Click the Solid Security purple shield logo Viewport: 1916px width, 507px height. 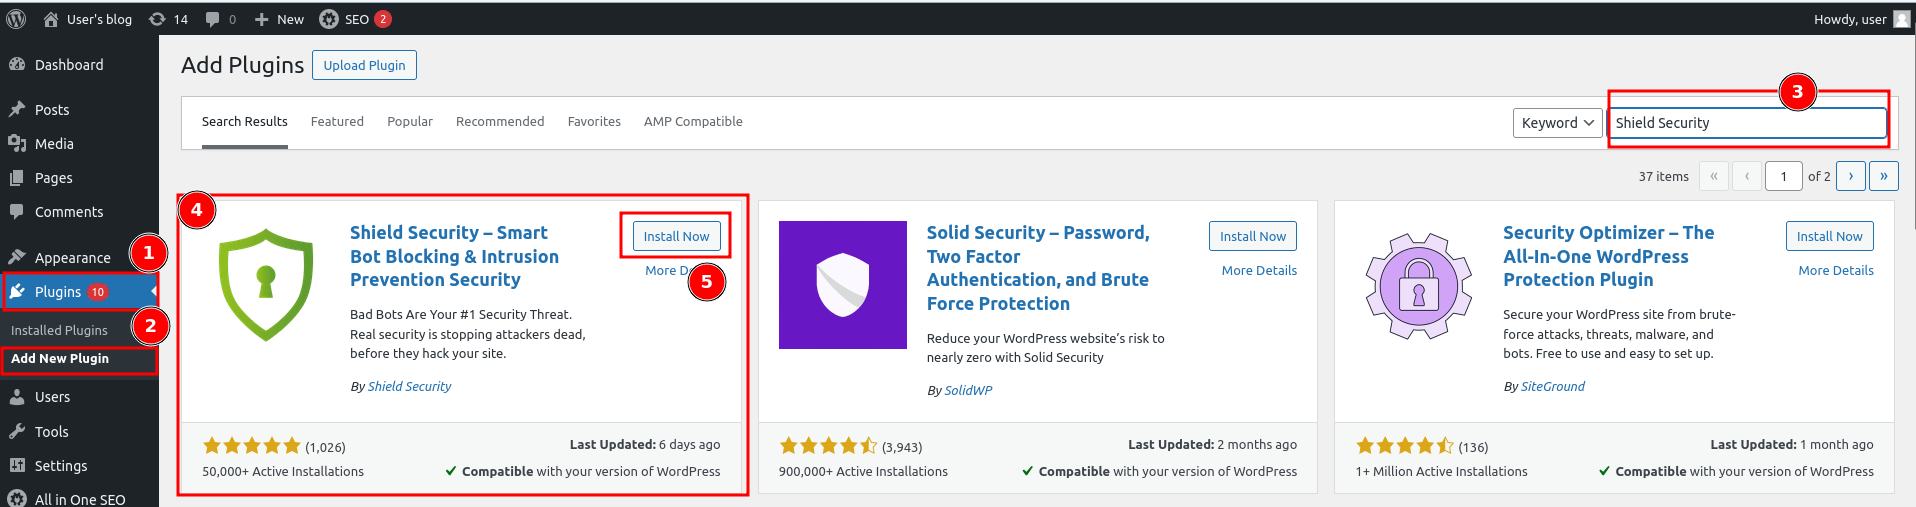click(842, 285)
